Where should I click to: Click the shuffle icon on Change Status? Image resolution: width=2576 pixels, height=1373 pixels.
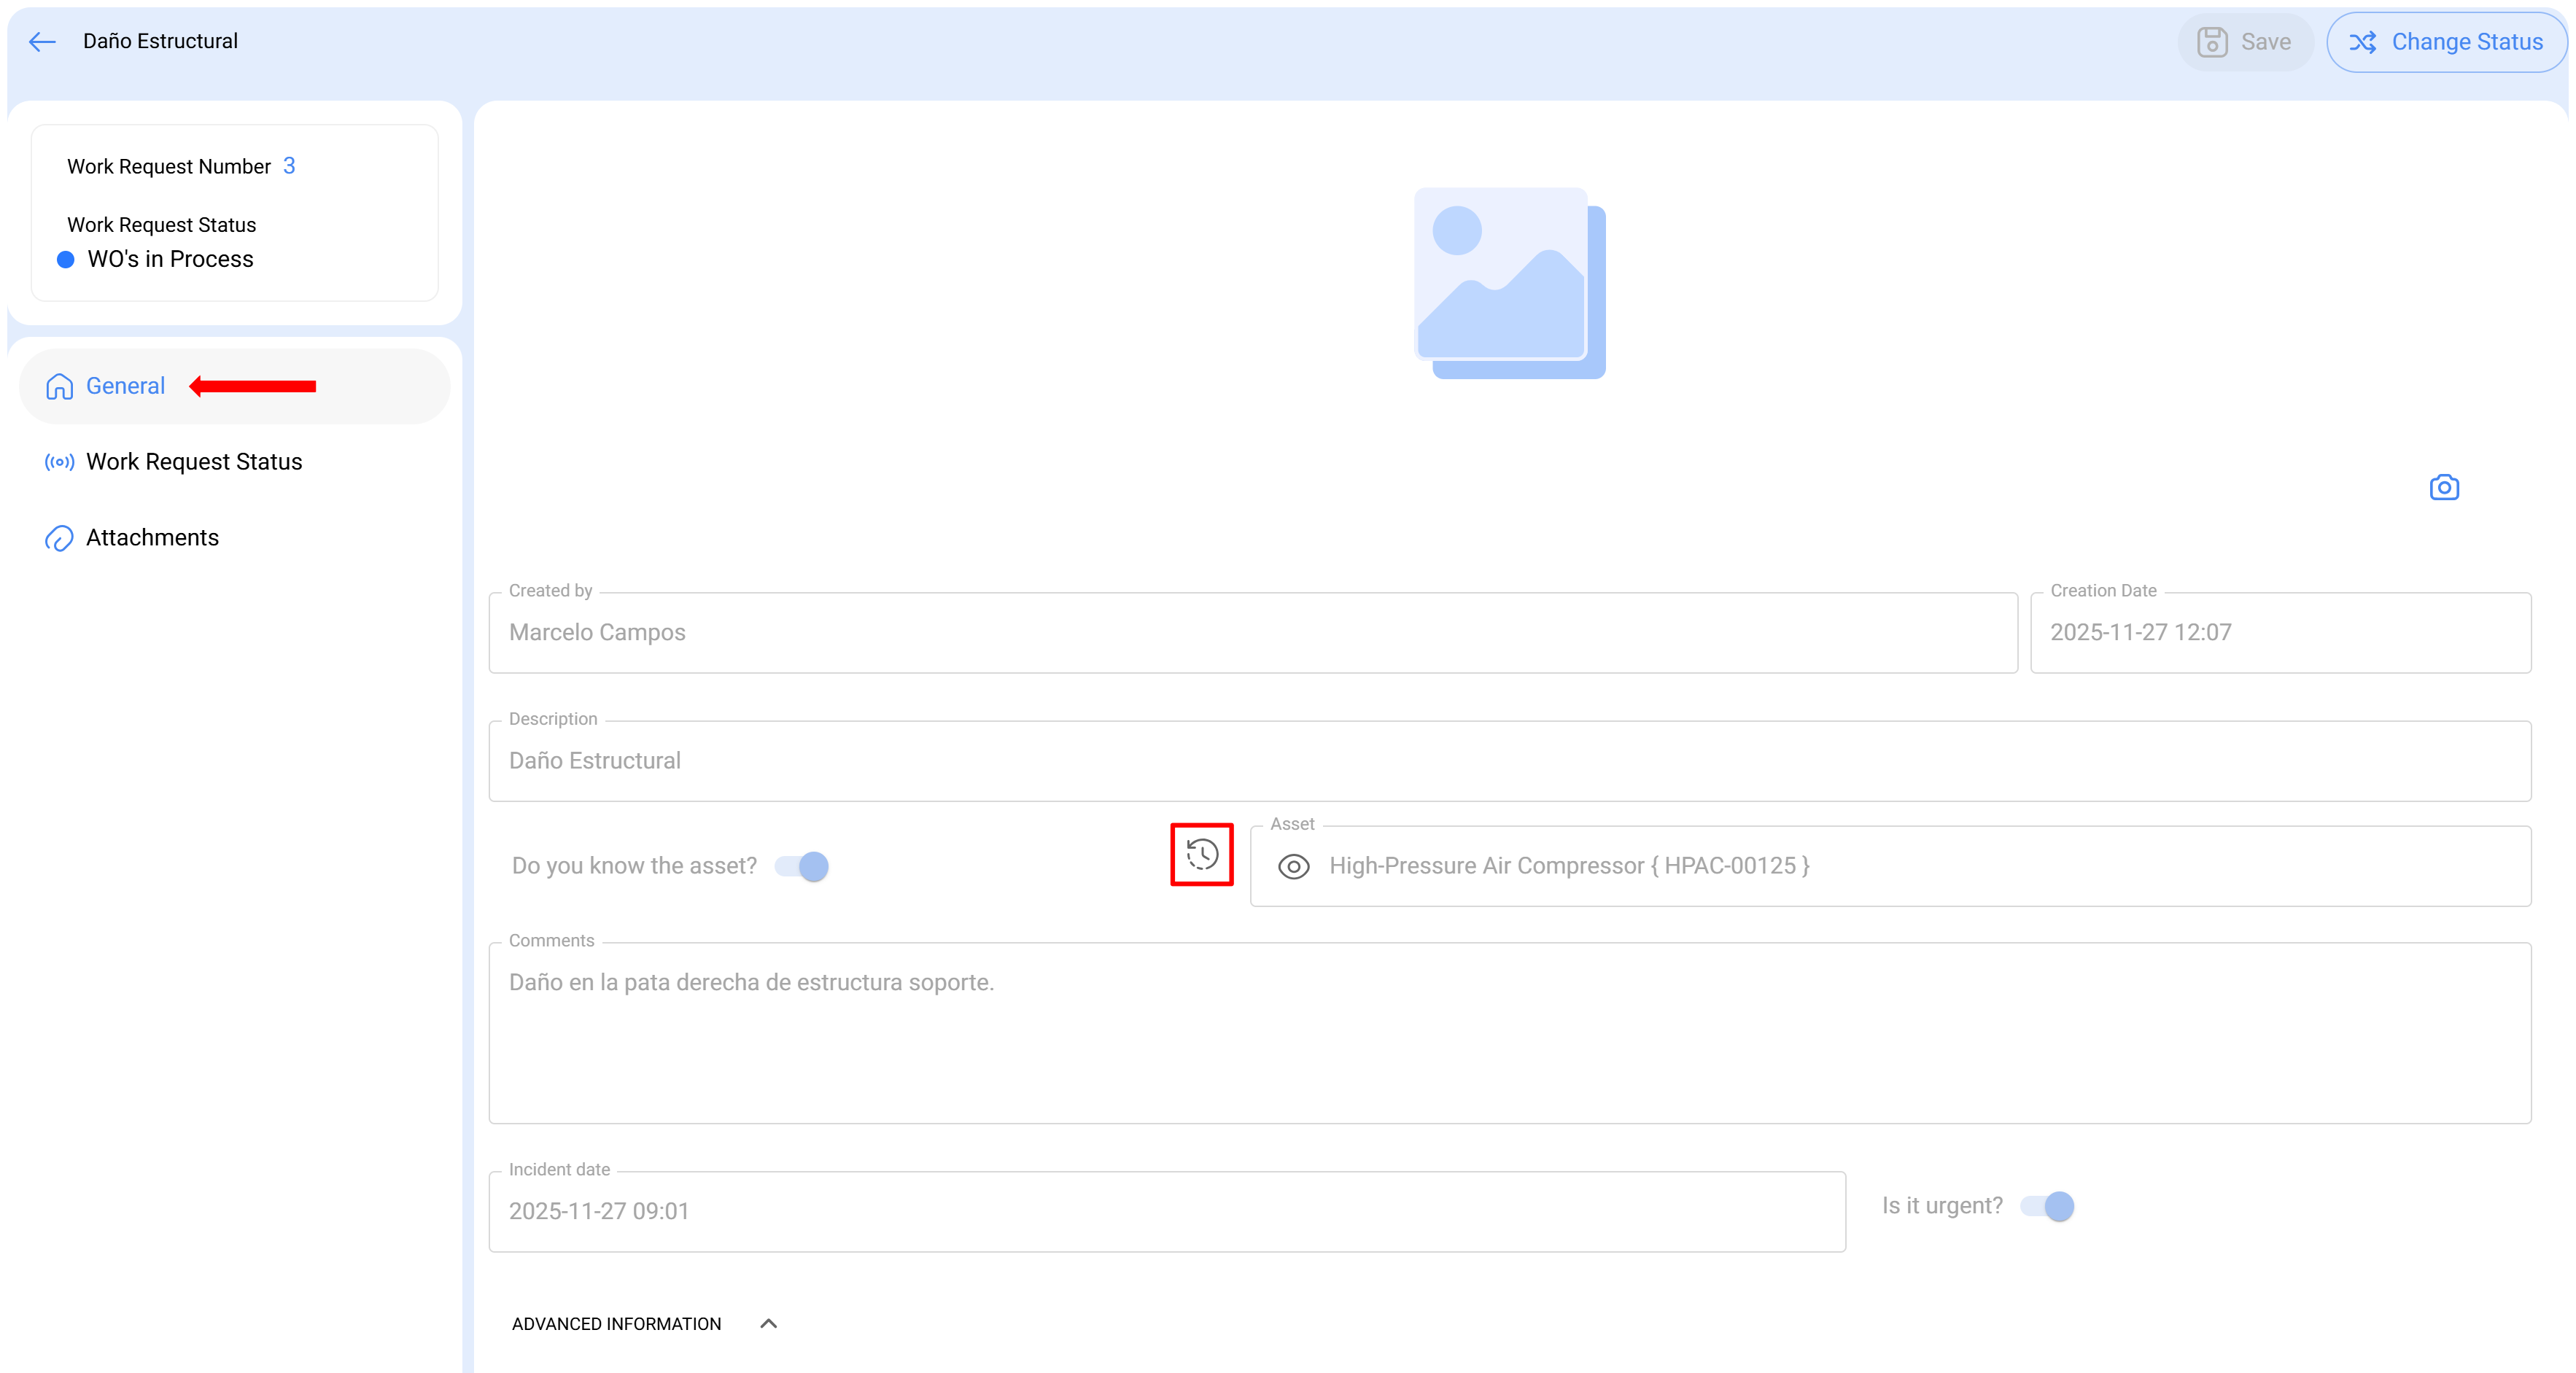pos(2363,42)
